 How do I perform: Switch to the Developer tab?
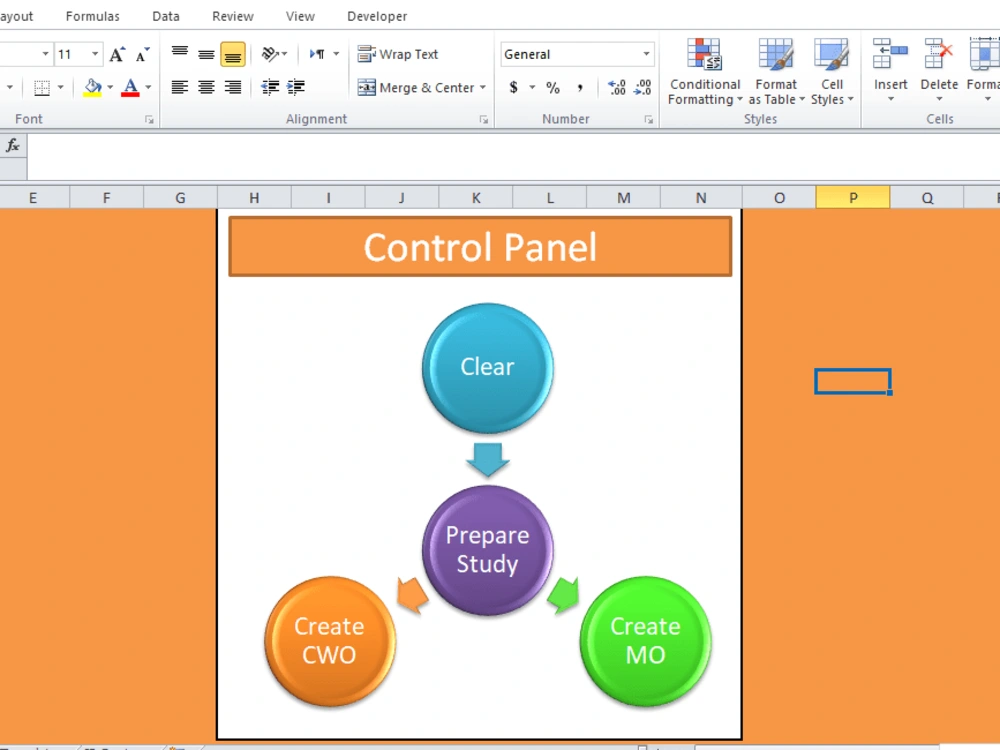377,16
